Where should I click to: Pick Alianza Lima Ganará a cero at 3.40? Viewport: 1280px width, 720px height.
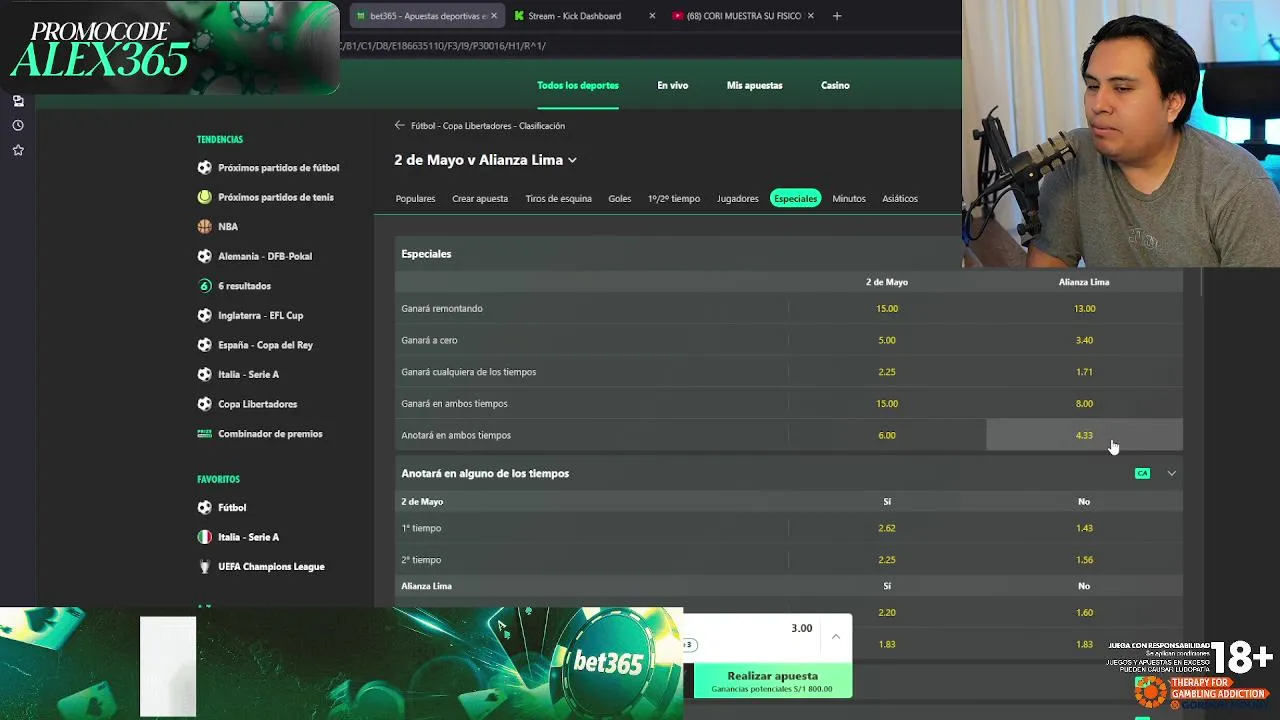point(1084,340)
